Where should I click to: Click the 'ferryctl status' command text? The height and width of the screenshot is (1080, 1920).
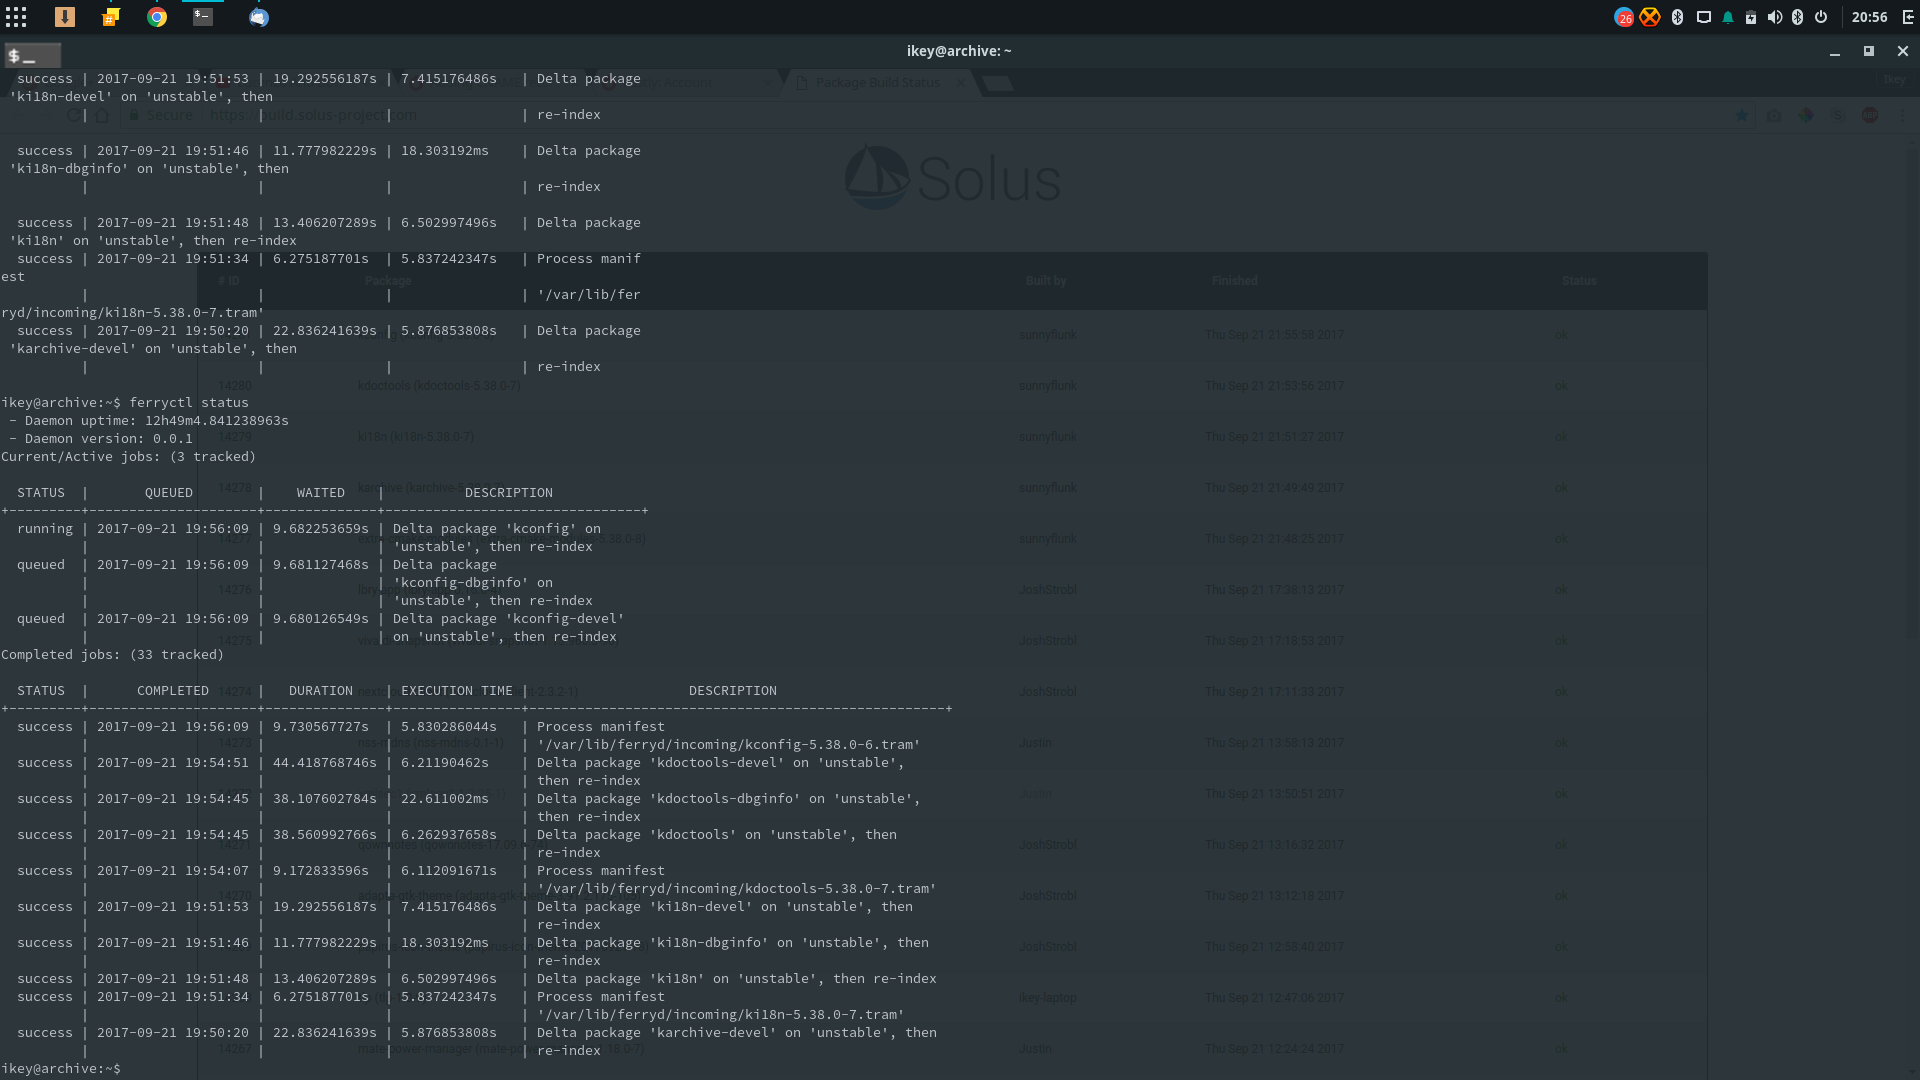189,403
